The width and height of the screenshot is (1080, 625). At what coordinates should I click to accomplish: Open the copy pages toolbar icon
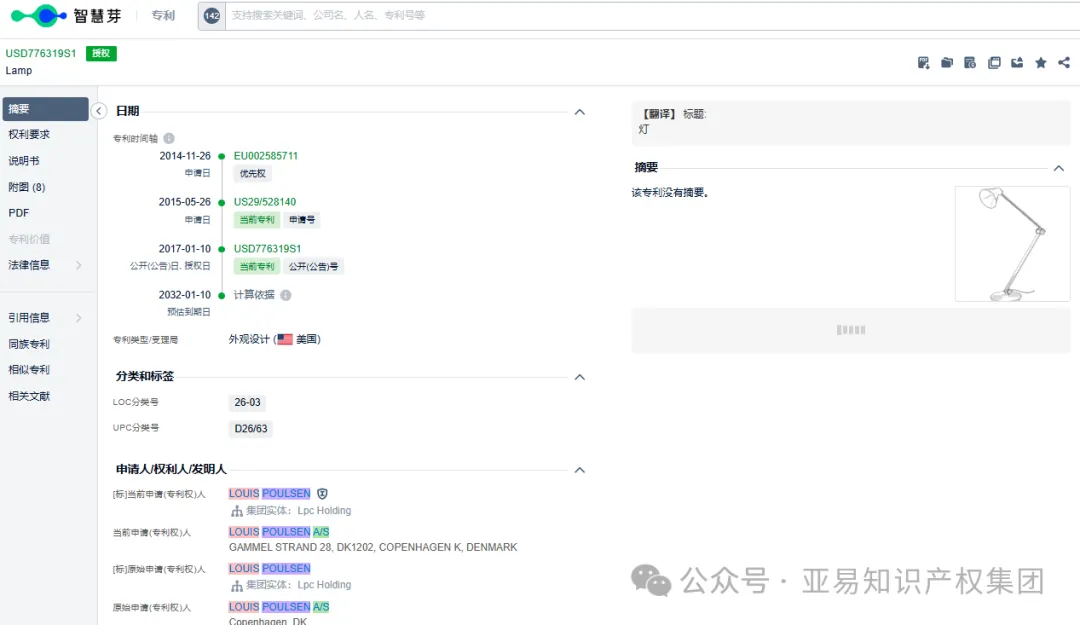point(994,62)
